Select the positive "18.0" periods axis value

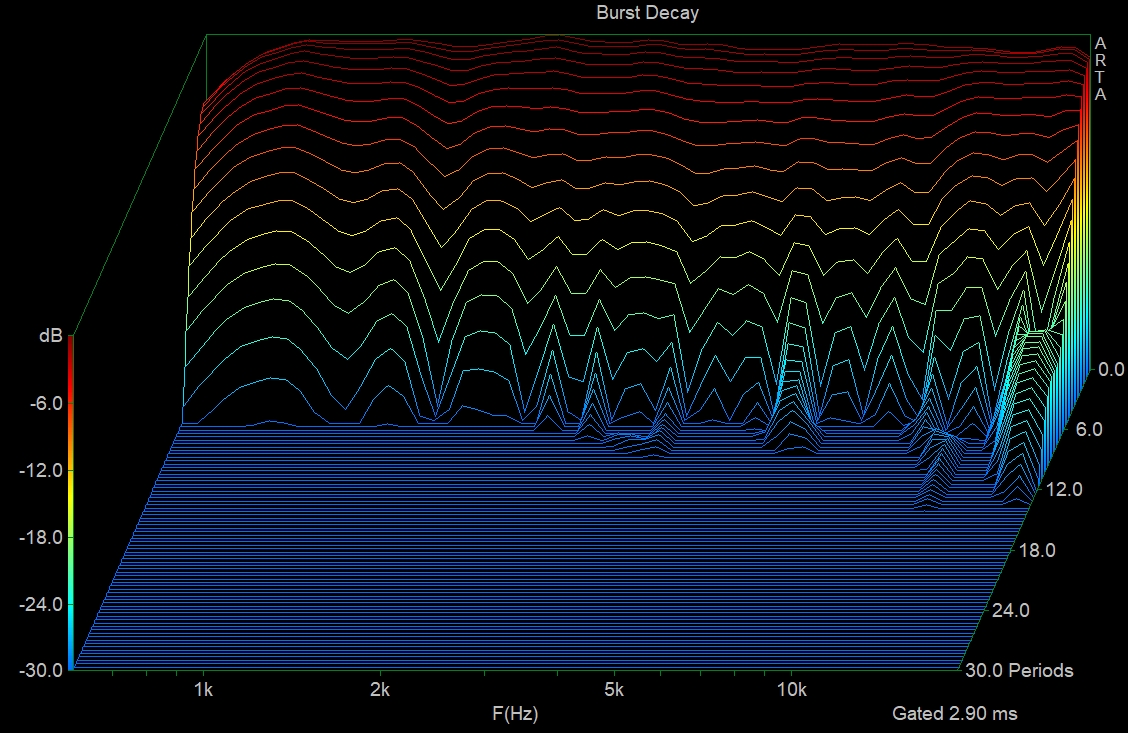pyautogui.click(x=1038, y=551)
